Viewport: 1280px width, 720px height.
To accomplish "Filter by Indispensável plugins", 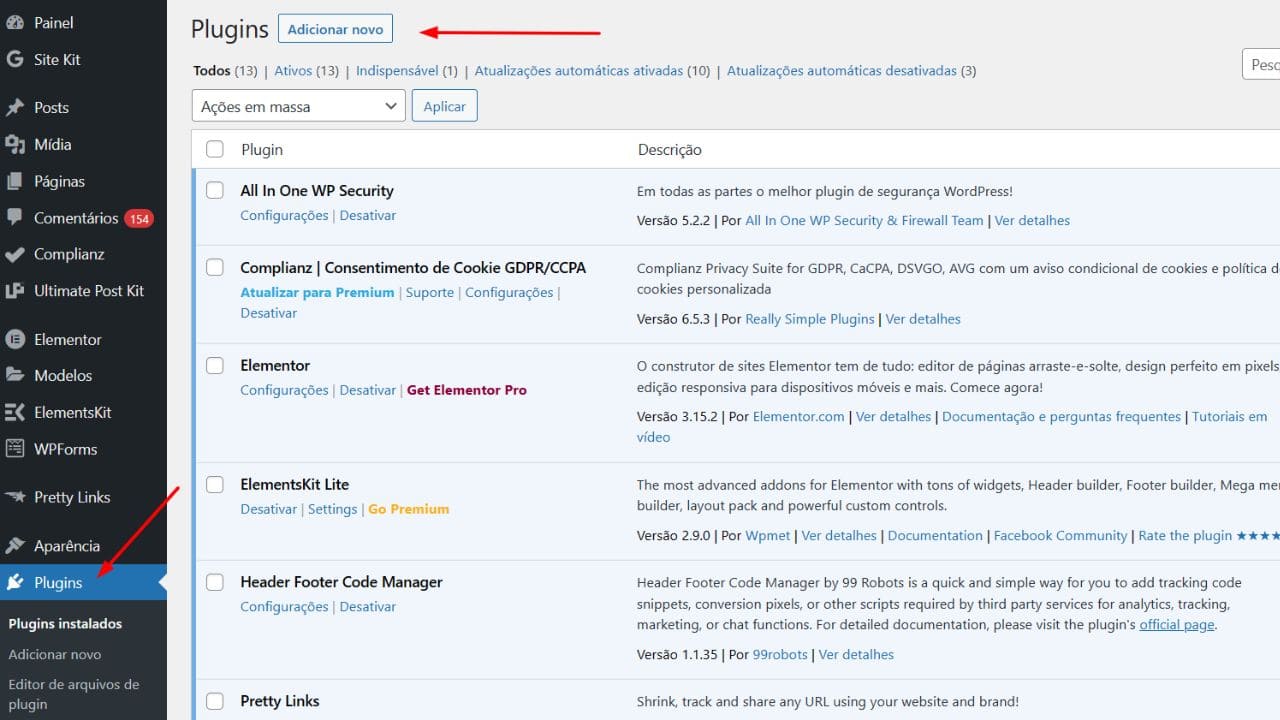I will 397,71.
